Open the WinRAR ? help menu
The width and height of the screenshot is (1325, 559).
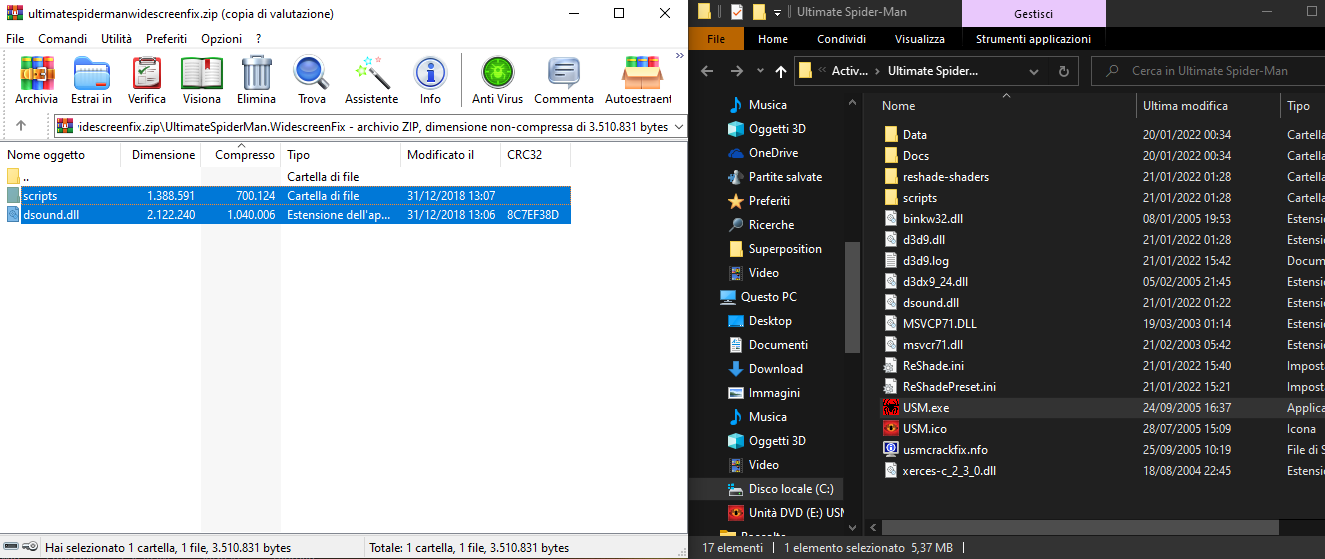tap(258, 38)
